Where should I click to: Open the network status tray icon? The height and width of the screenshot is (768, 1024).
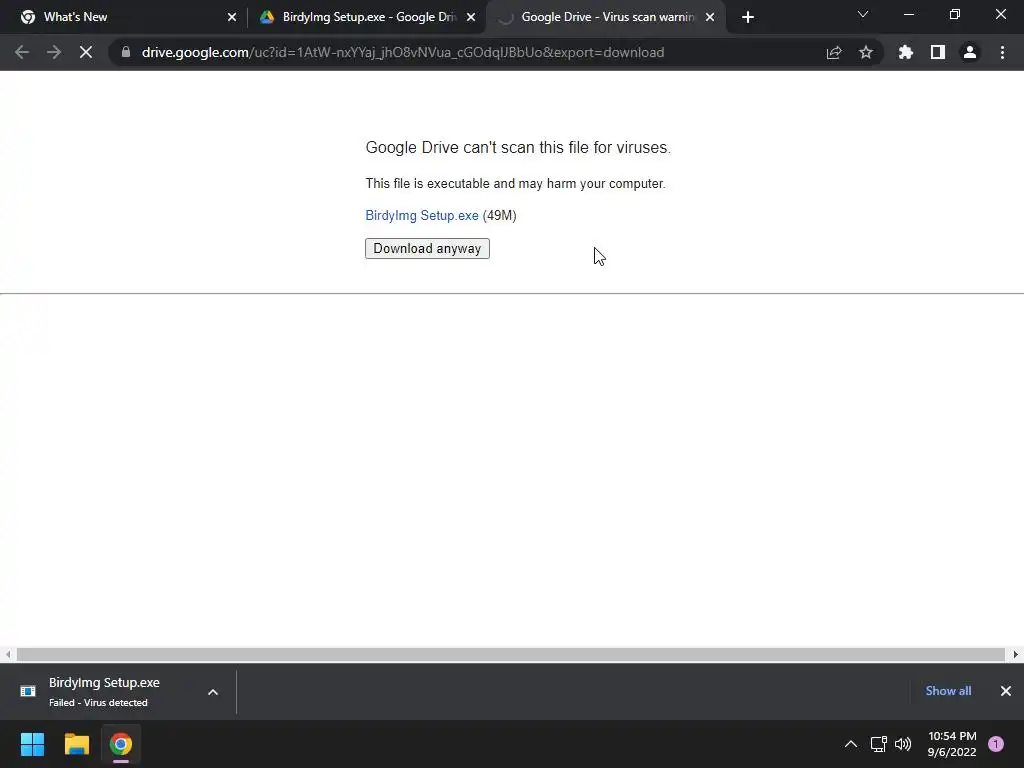[878, 744]
